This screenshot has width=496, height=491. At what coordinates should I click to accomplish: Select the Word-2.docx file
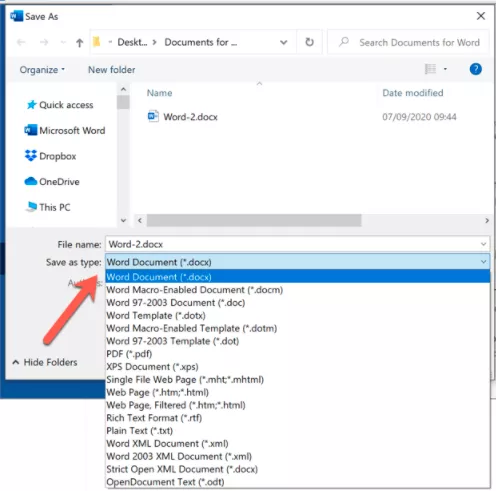pos(190,117)
